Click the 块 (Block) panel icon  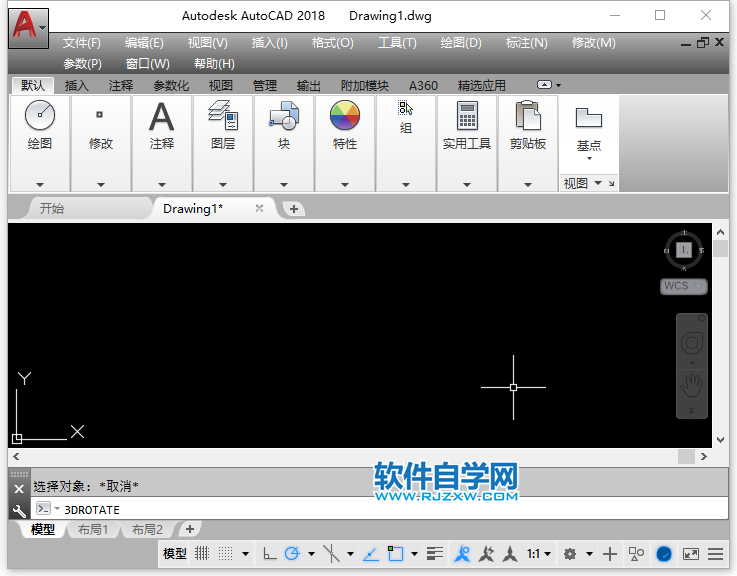(283, 115)
